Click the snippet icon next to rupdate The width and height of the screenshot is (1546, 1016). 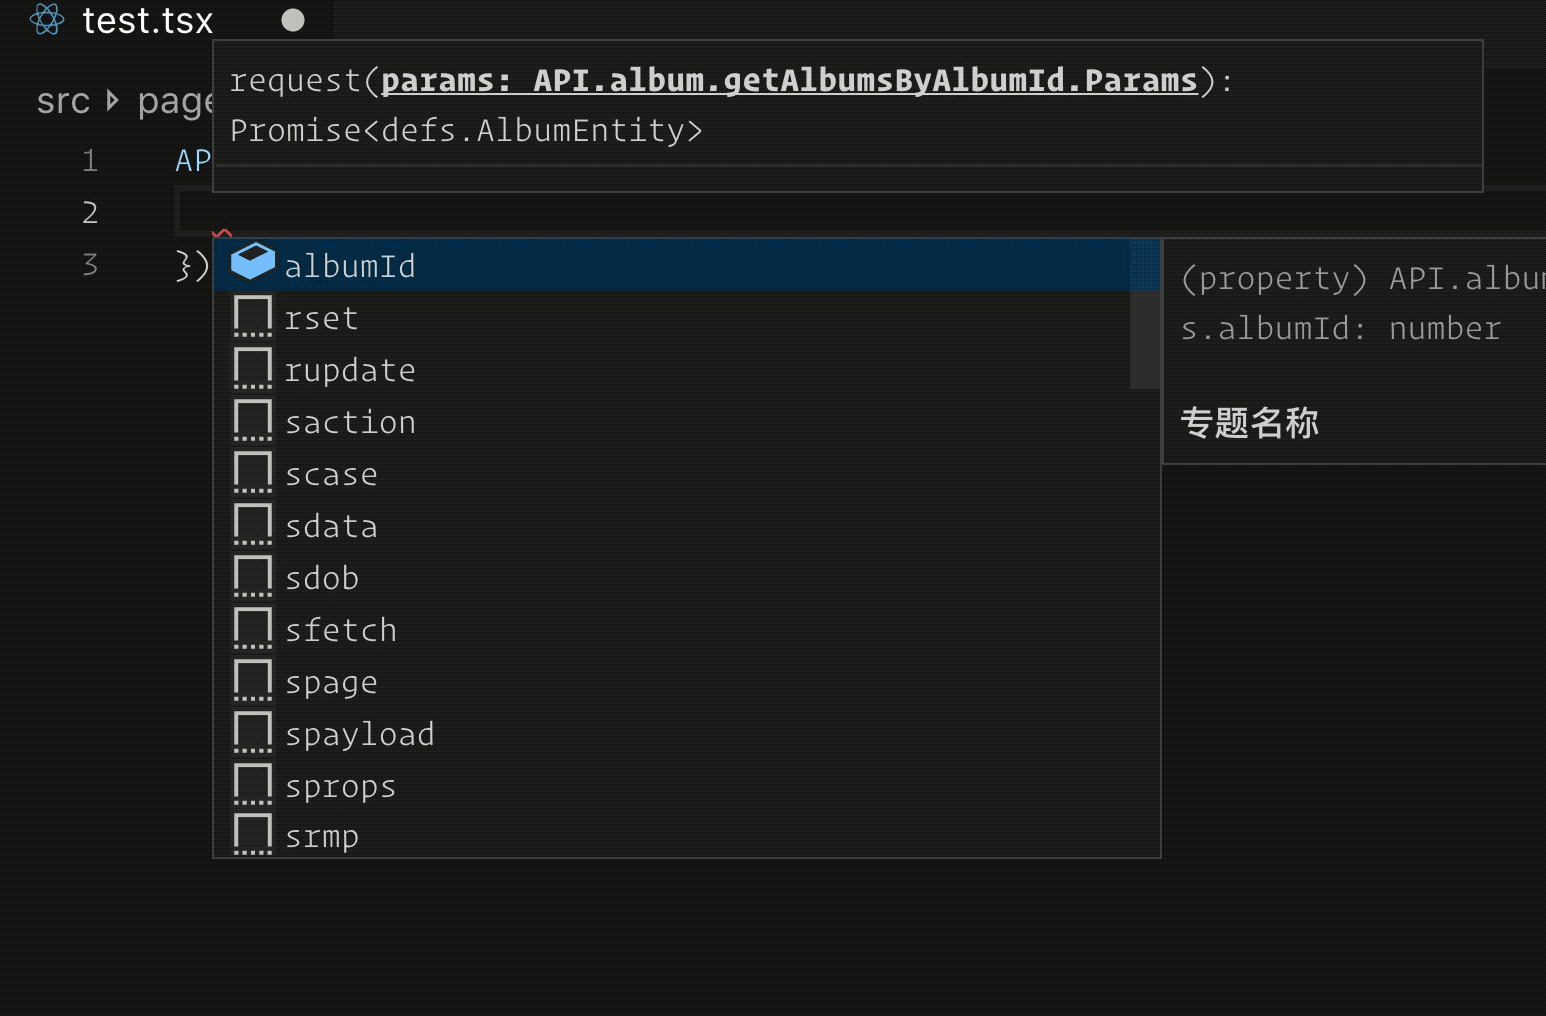(x=253, y=367)
